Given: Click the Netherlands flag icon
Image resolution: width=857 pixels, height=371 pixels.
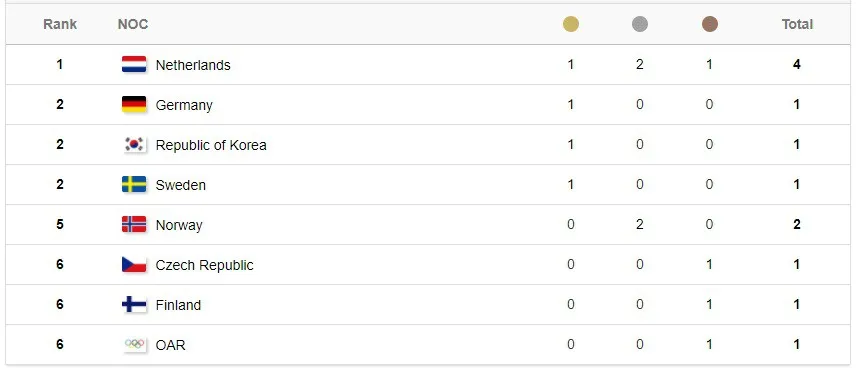Looking at the screenshot, I should [x=134, y=64].
